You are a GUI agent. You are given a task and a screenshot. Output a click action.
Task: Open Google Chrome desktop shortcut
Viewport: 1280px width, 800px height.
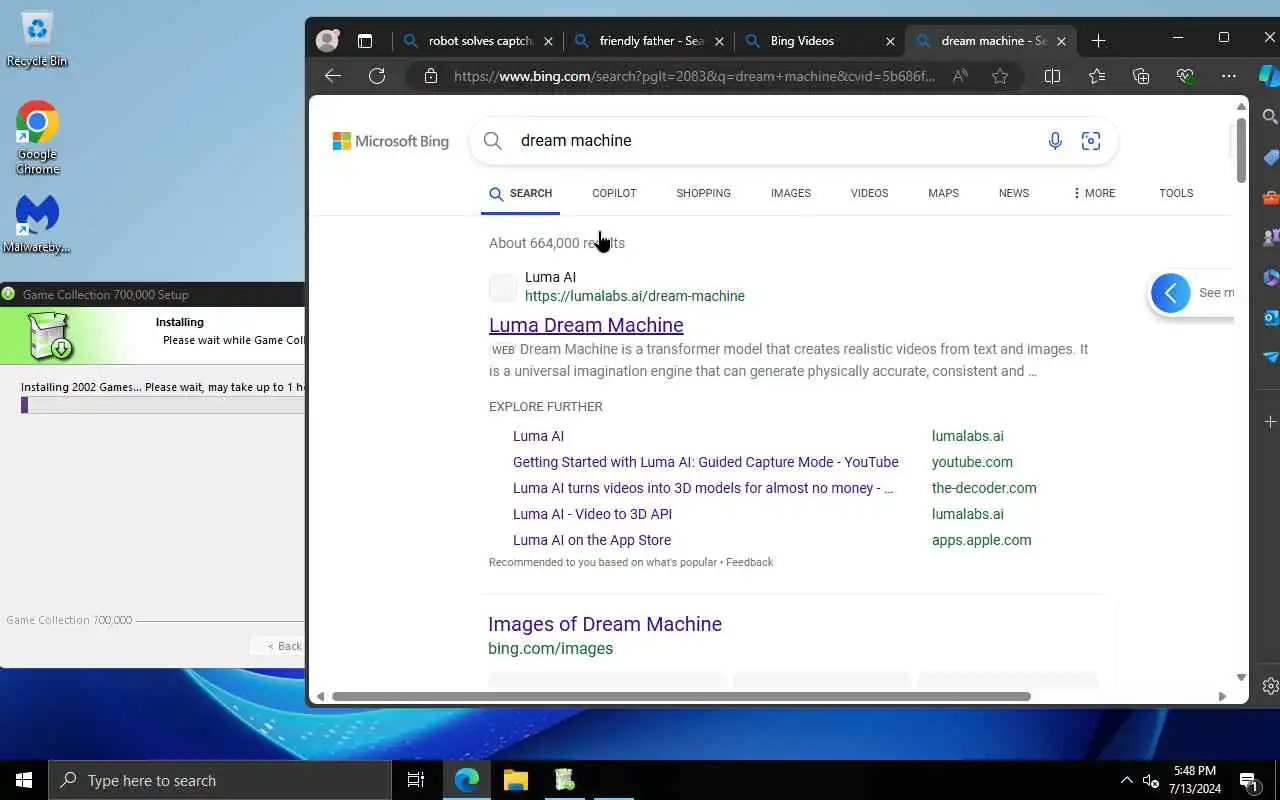tap(37, 138)
